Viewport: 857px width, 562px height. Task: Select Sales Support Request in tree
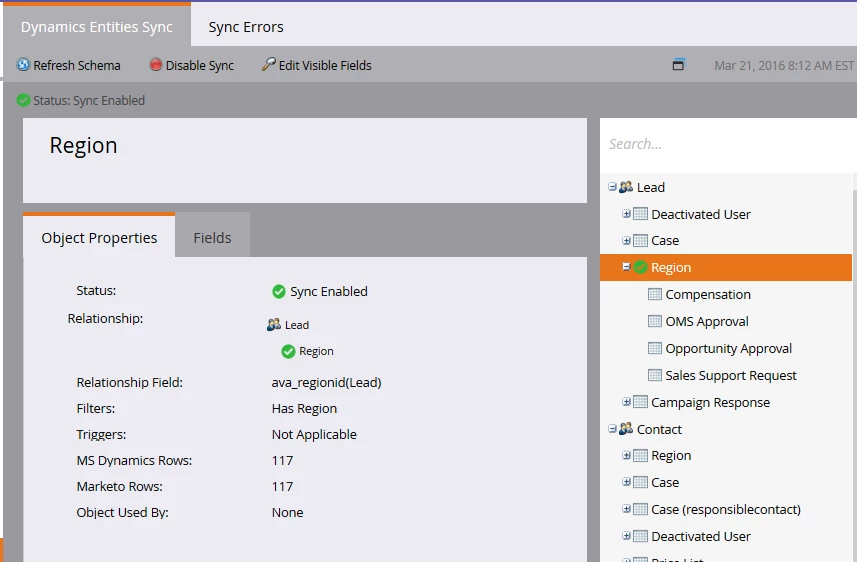coord(731,375)
